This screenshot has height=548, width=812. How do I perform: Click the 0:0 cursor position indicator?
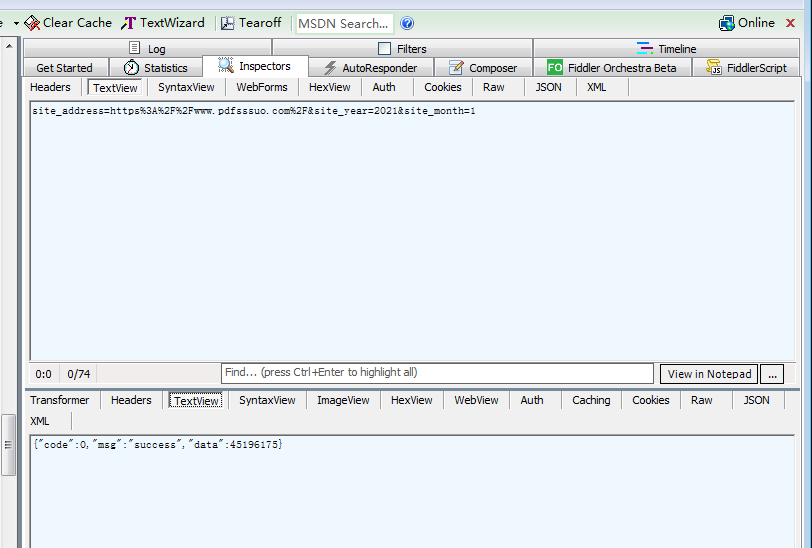[x=44, y=374]
